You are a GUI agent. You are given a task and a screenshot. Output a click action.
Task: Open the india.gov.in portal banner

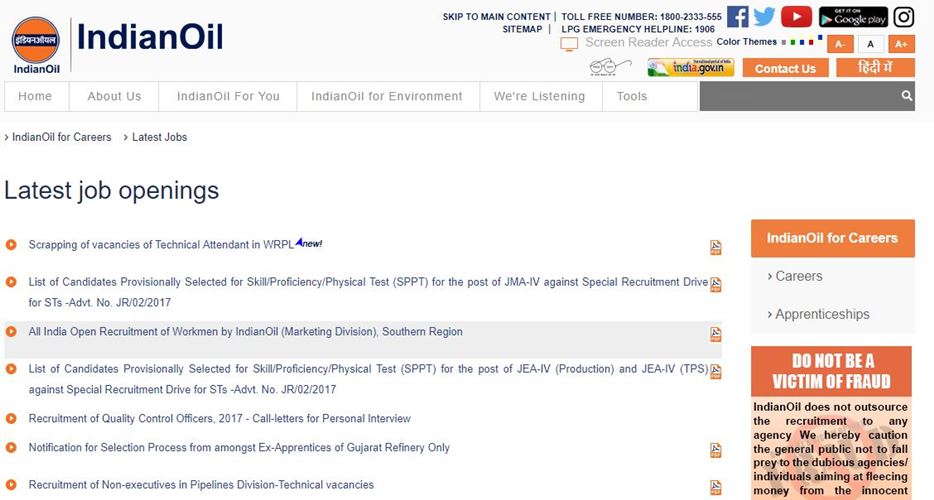click(690, 67)
